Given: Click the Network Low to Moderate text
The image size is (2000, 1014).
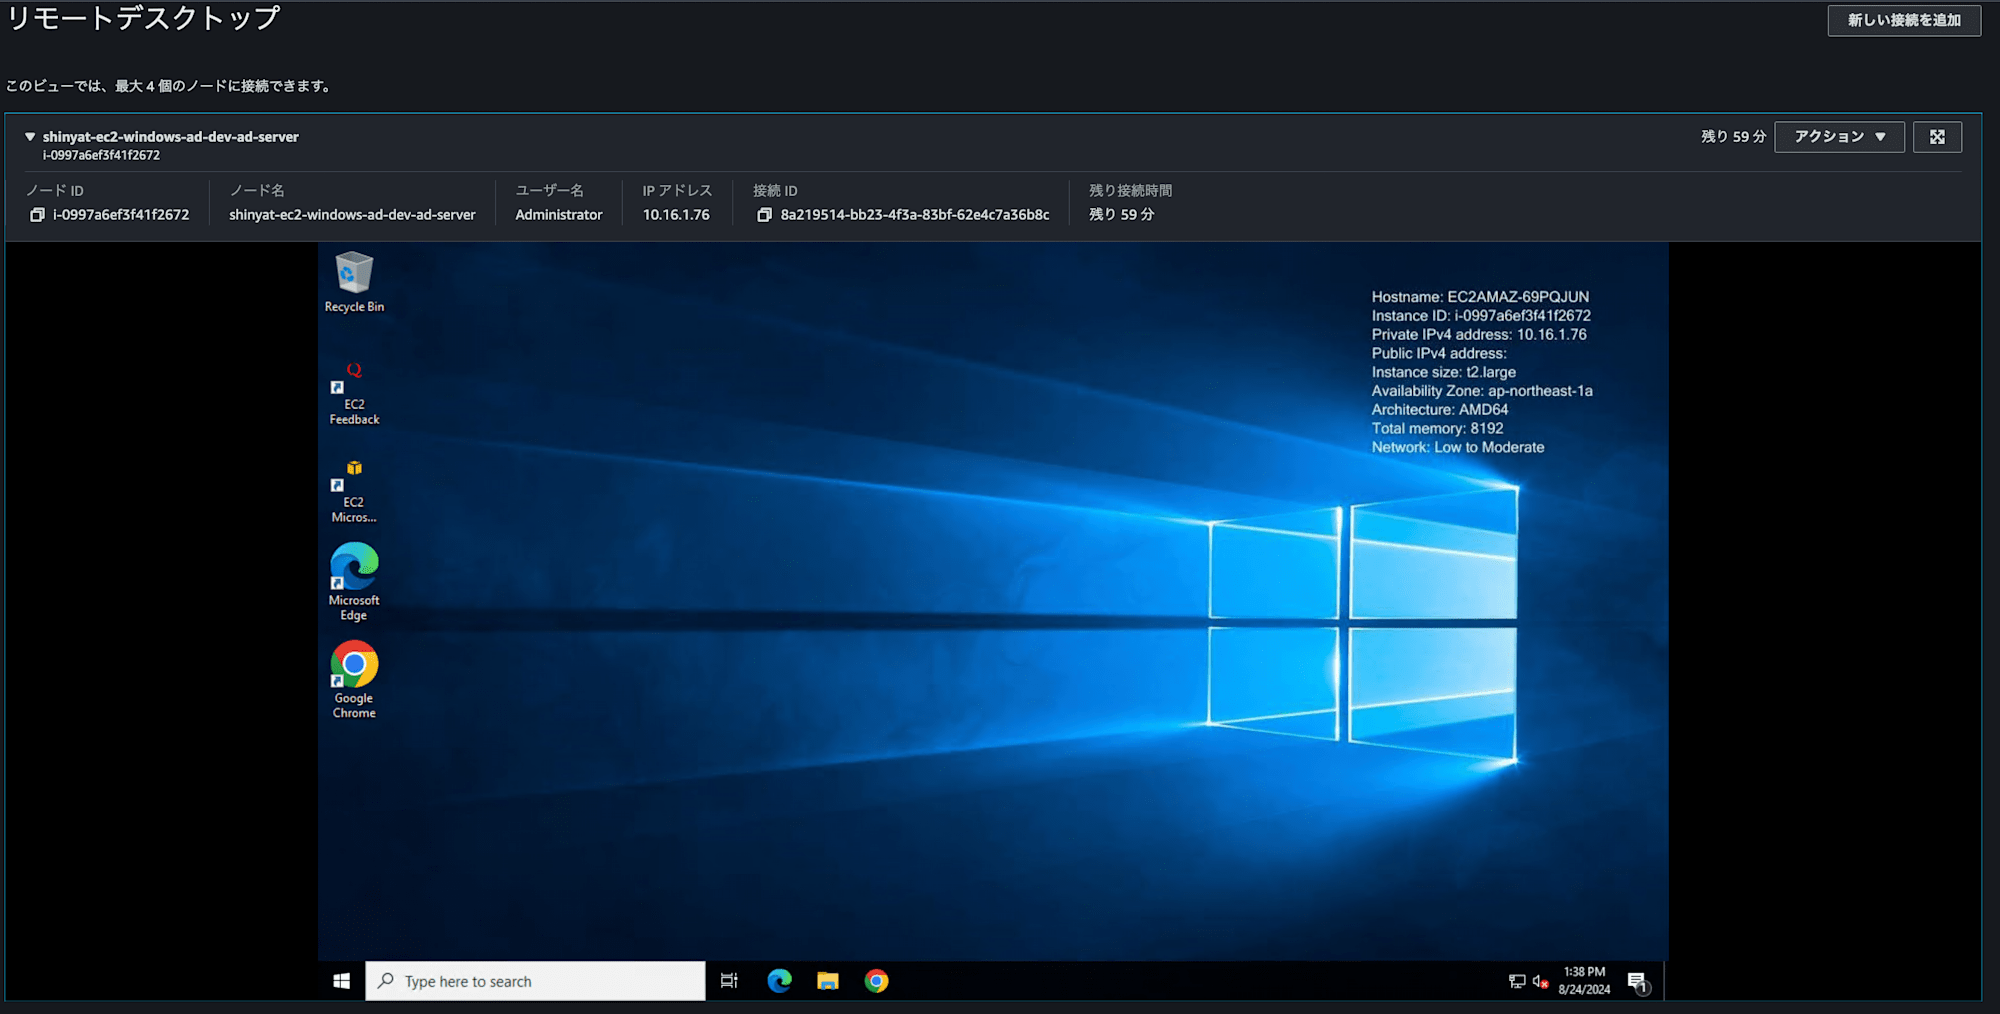Looking at the screenshot, I should [x=1458, y=447].
